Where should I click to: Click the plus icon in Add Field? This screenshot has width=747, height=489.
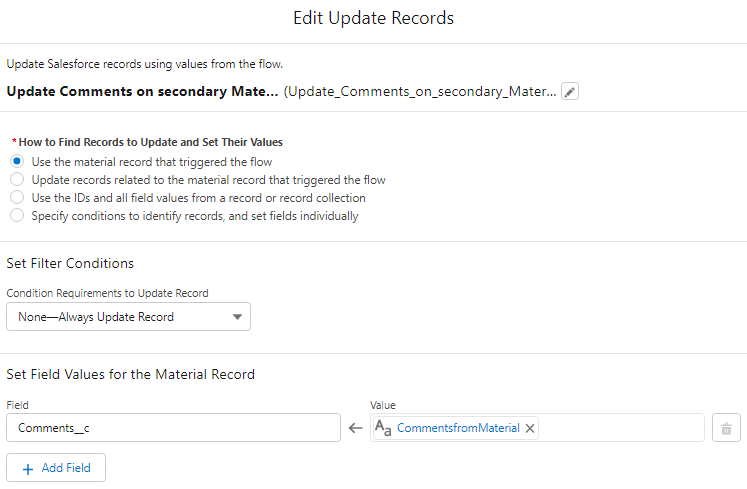28,468
